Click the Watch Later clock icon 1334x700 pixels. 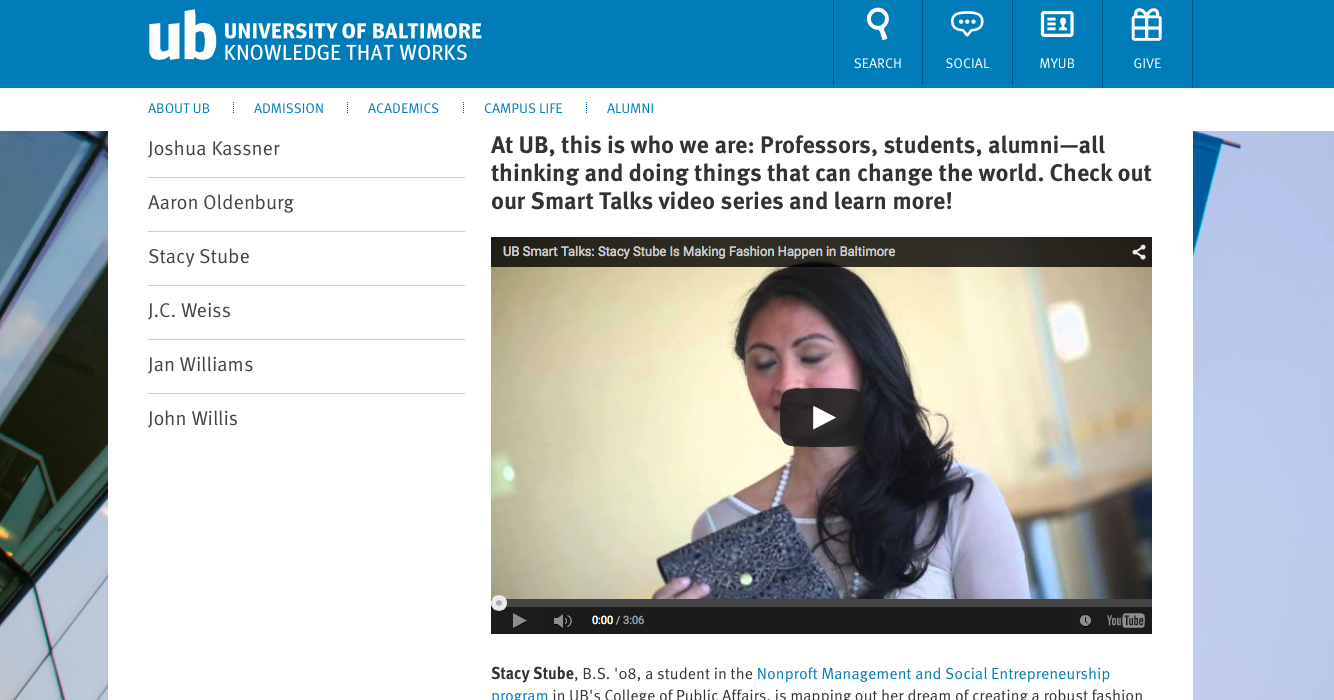pos(1085,621)
